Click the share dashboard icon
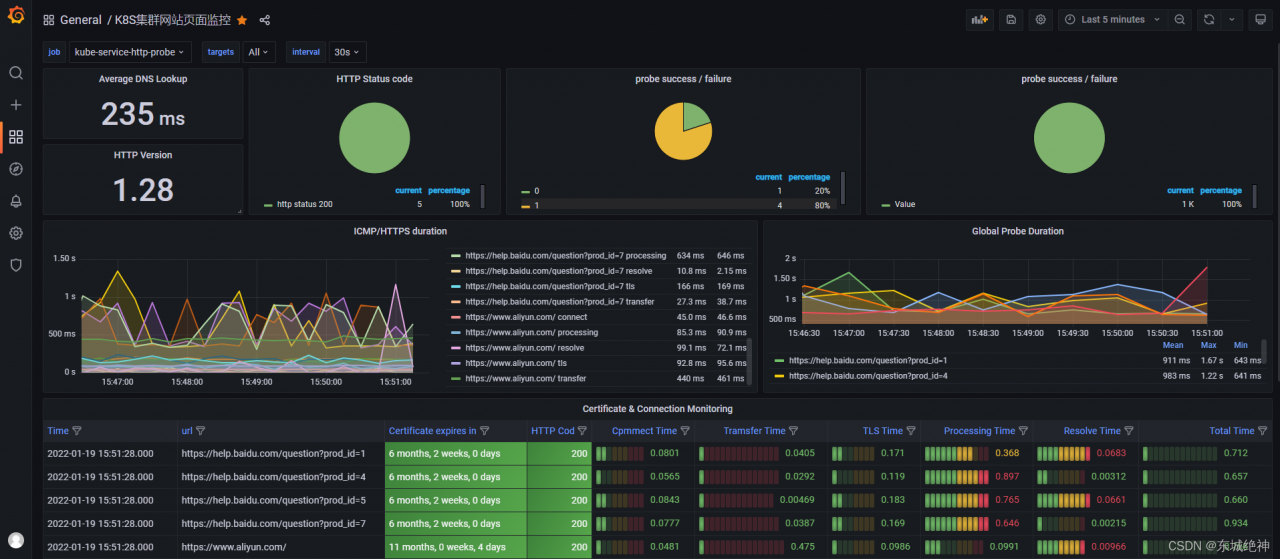 pos(265,20)
